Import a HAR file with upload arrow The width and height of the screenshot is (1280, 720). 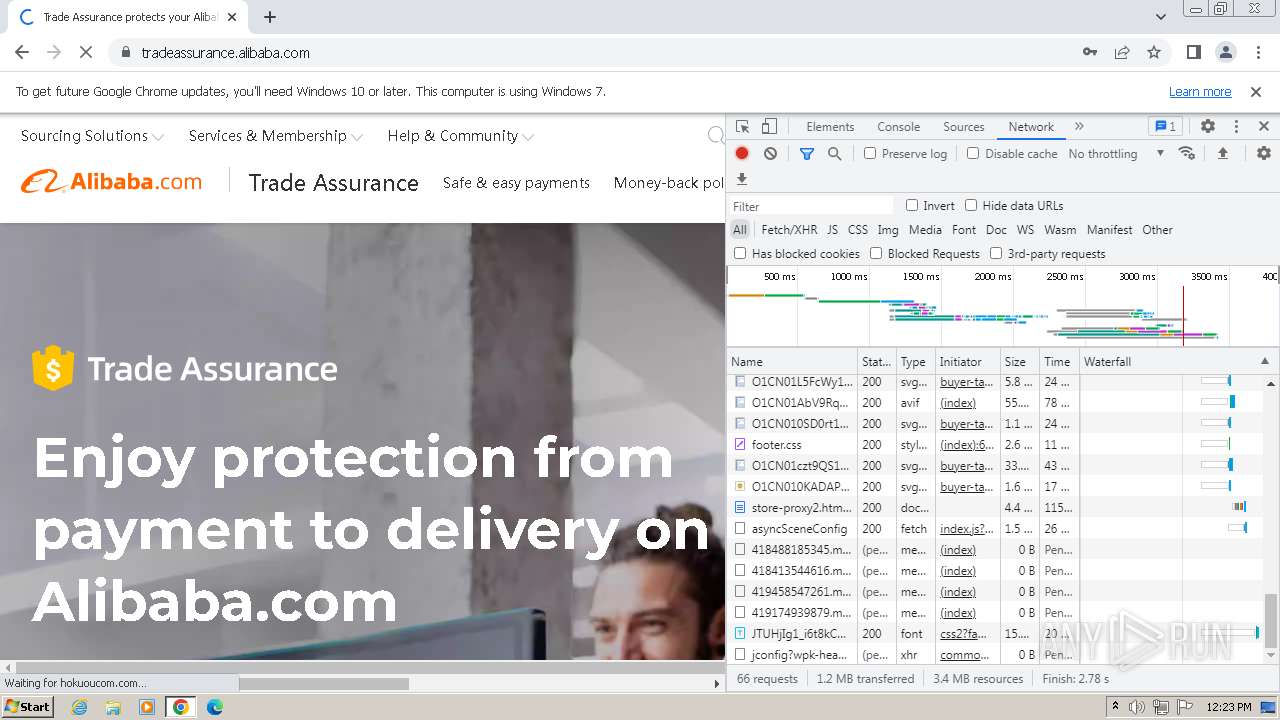(x=1222, y=153)
